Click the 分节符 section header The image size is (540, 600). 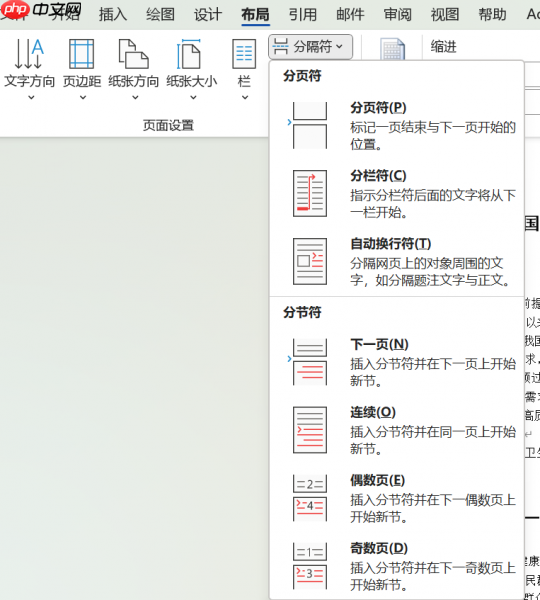tap(302, 312)
